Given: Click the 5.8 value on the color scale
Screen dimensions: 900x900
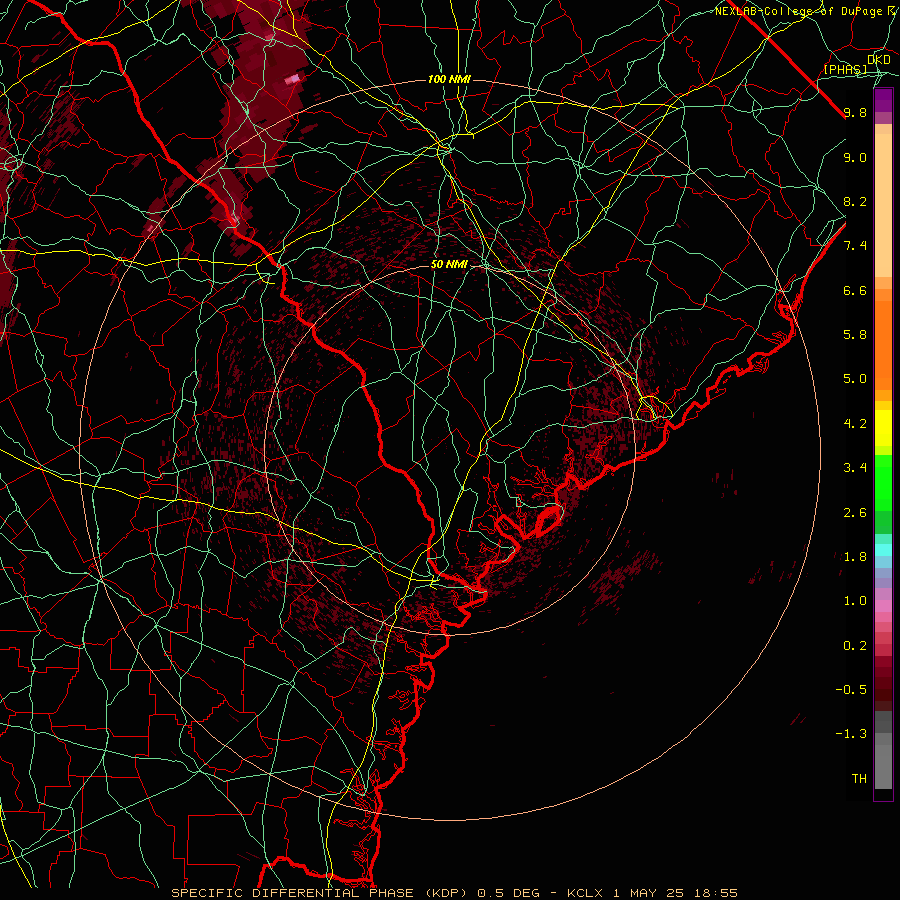Looking at the screenshot, I should click(855, 335).
